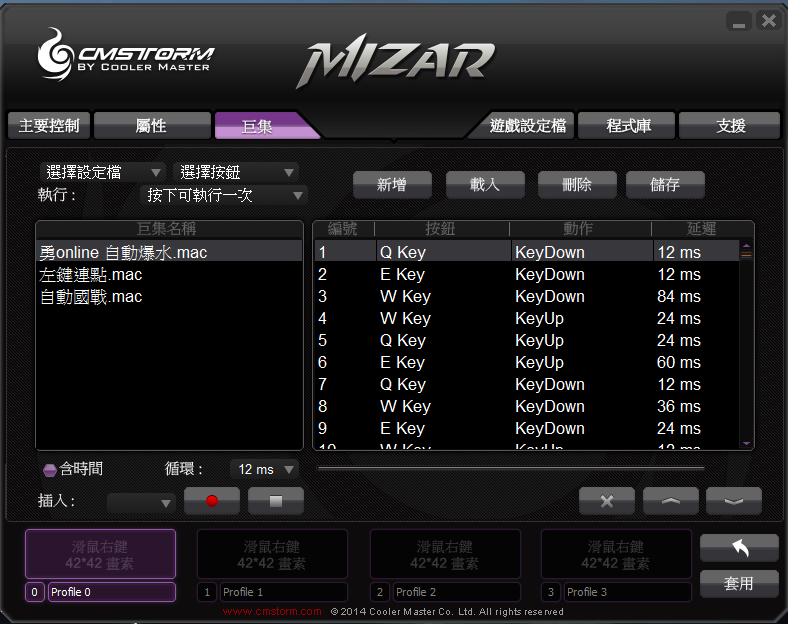Minimize the Mizar window

(x=738, y=22)
